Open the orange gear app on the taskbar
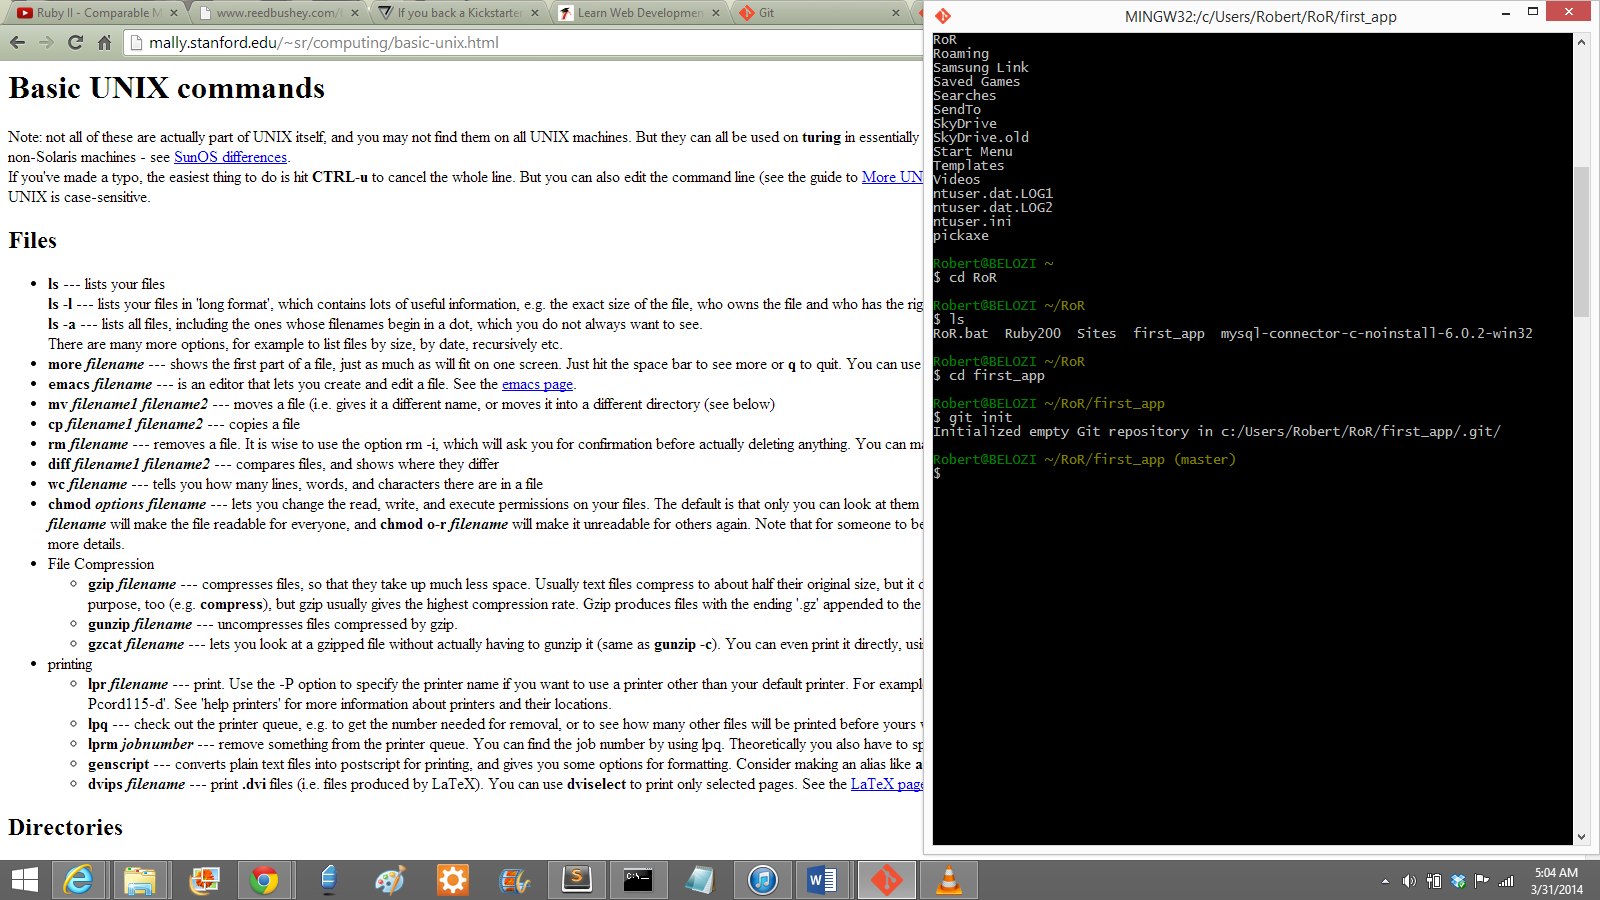Screen dimensions: 1600x900 (452, 880)
